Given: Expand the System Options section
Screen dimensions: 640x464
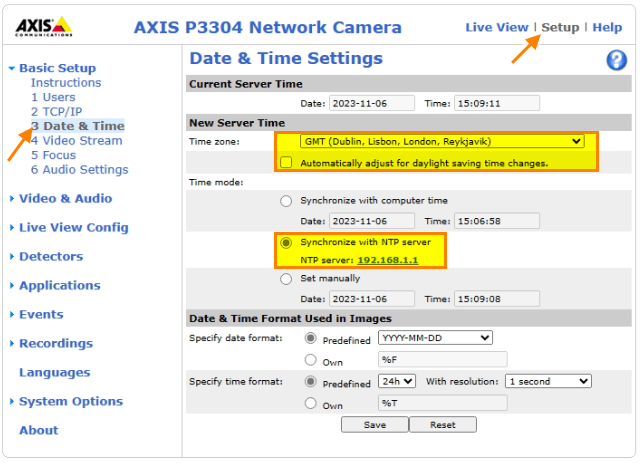Looking at the screenshot, I should coord(70,401).
